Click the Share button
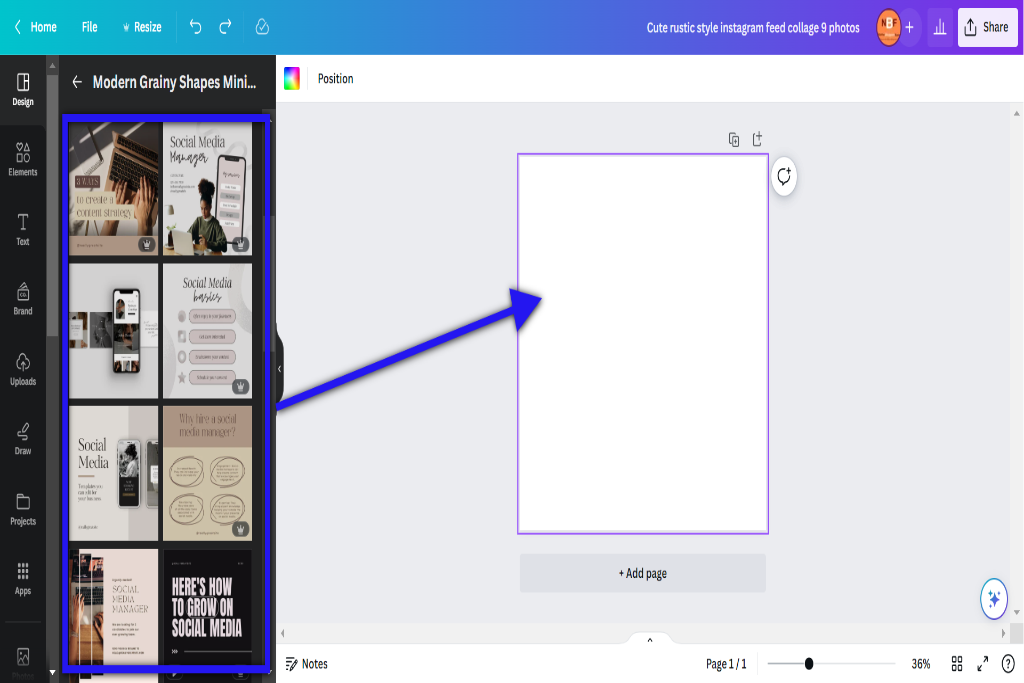Screen dimensions: 1024x683 tap(987, 27)
